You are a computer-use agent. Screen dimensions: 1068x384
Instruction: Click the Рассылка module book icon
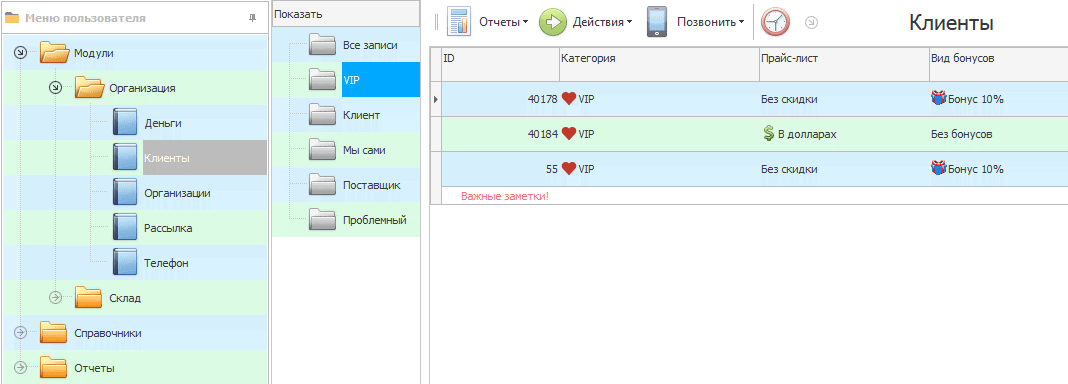[x=125, y=227]
